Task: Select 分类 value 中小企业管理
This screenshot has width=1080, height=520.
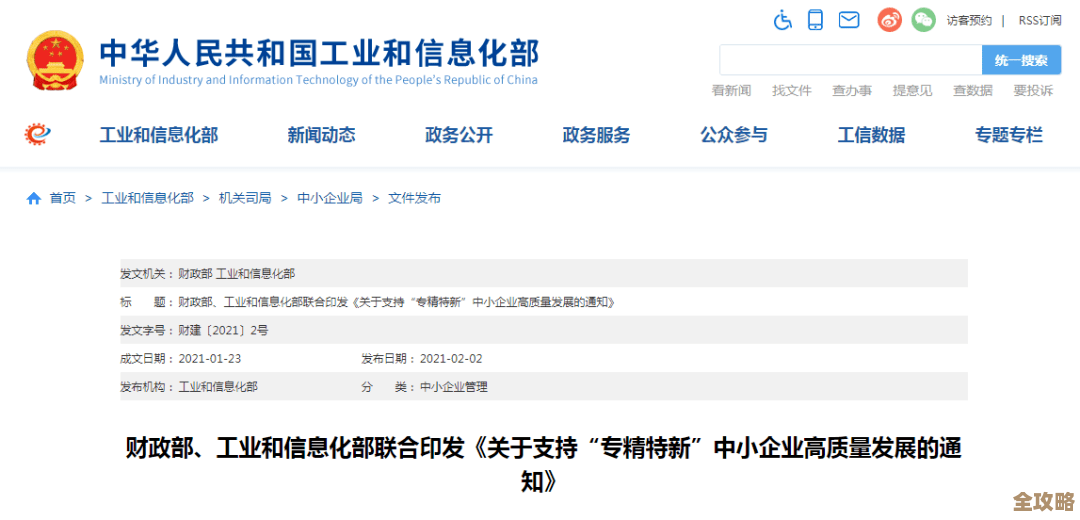Action: pyautogui.click(x=453, y=387)
